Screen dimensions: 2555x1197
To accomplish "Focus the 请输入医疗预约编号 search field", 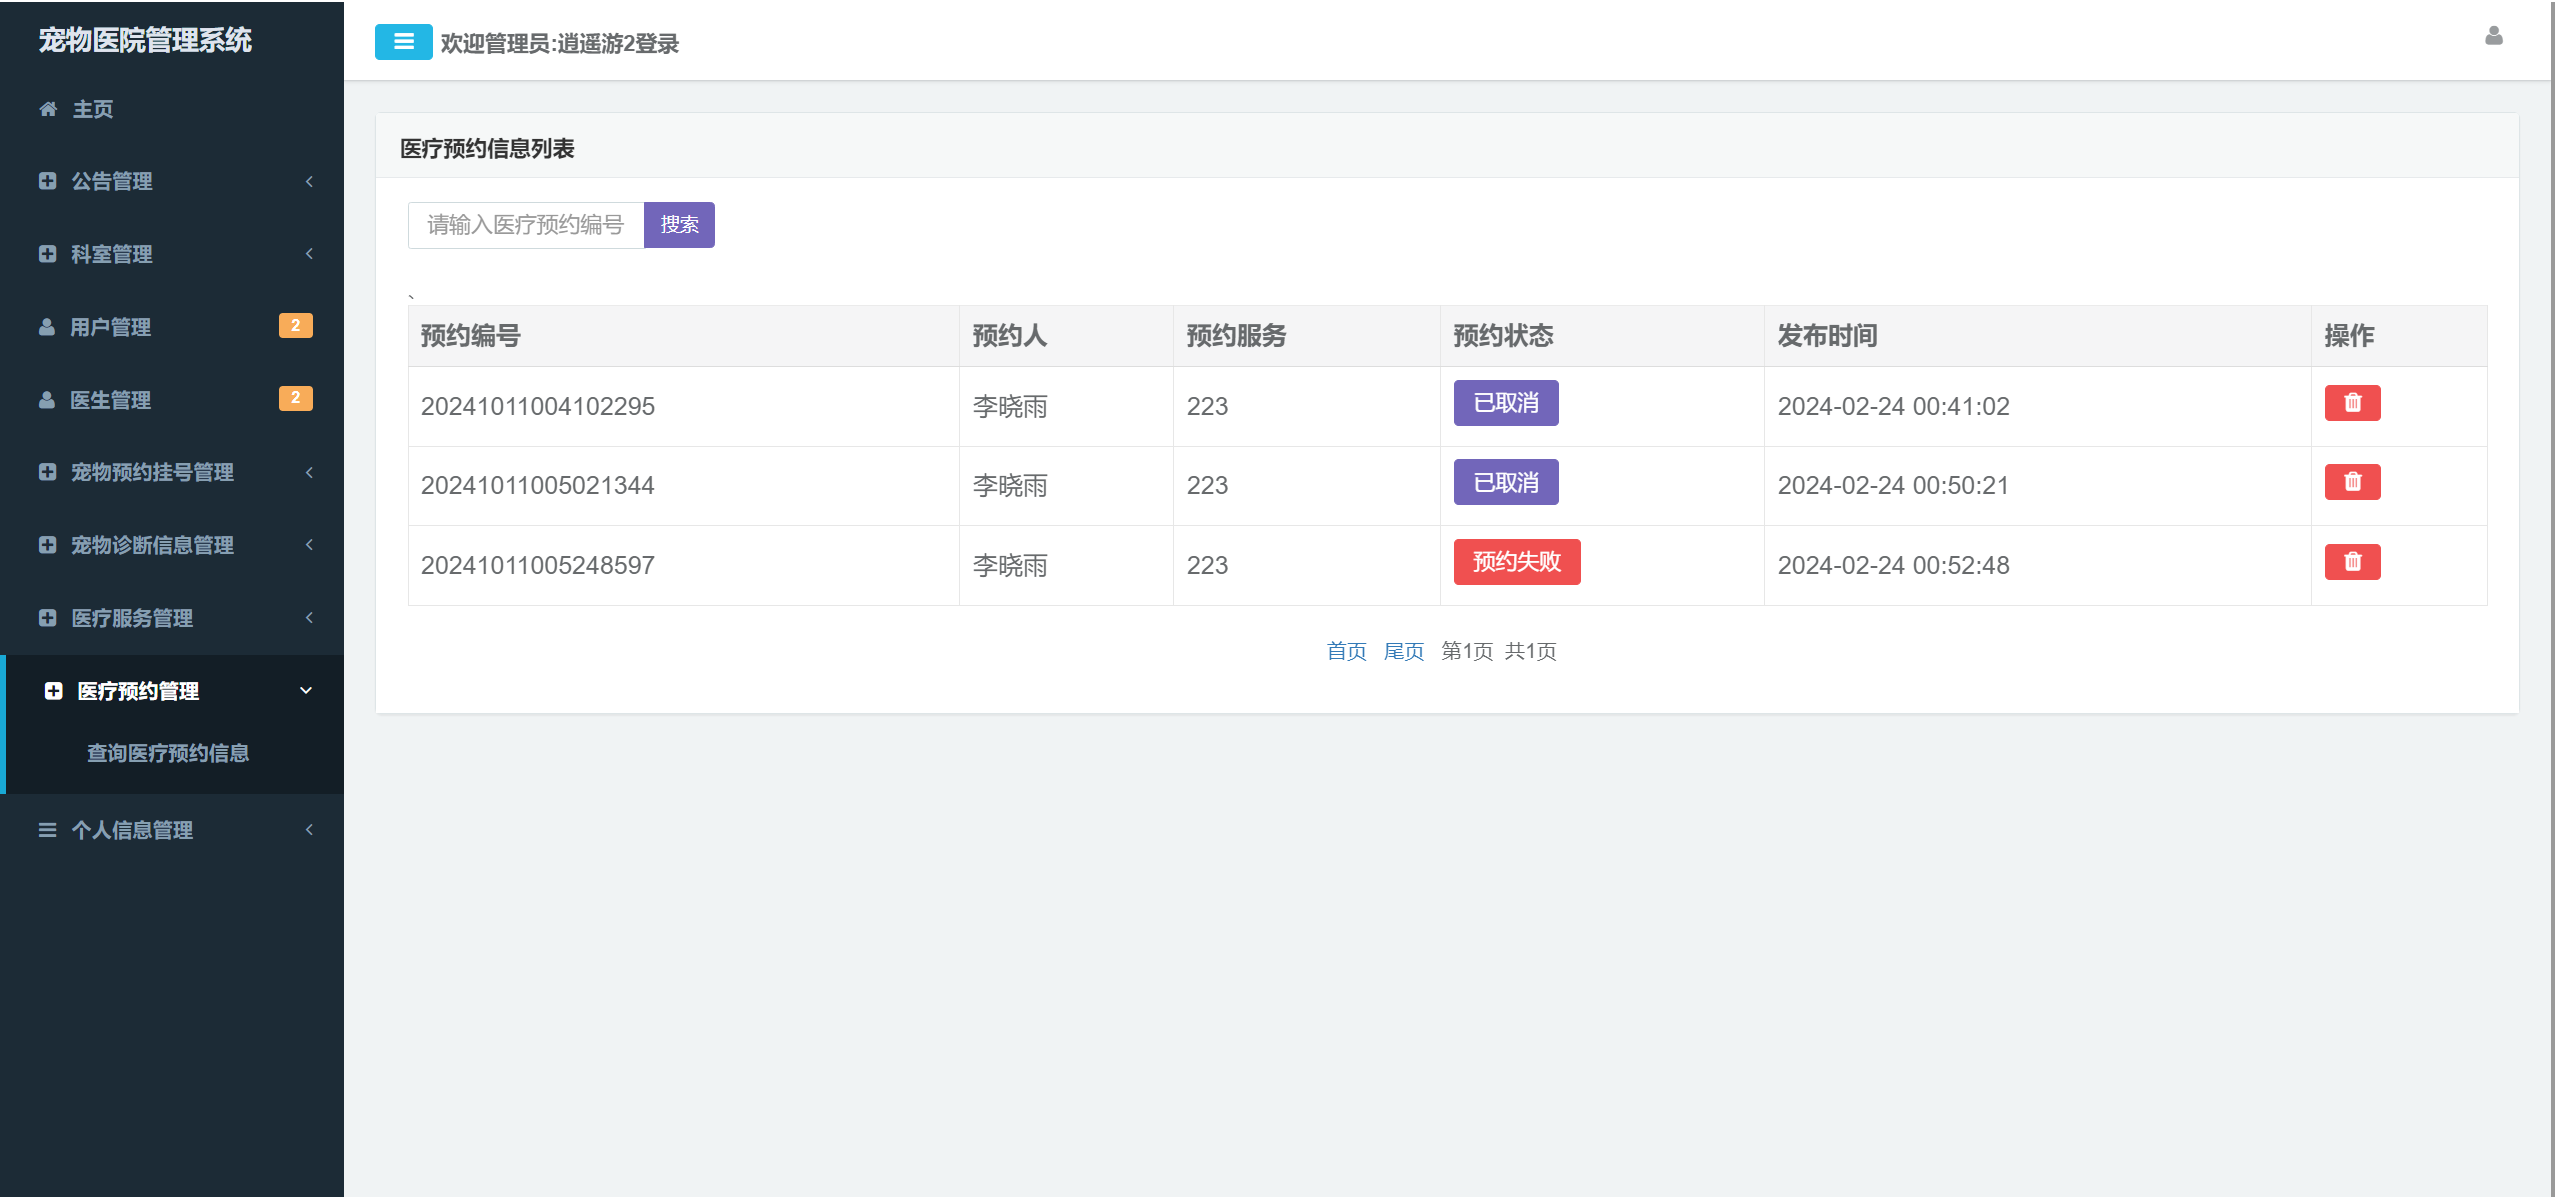I will pyautogui.click(x=526, y=225).
